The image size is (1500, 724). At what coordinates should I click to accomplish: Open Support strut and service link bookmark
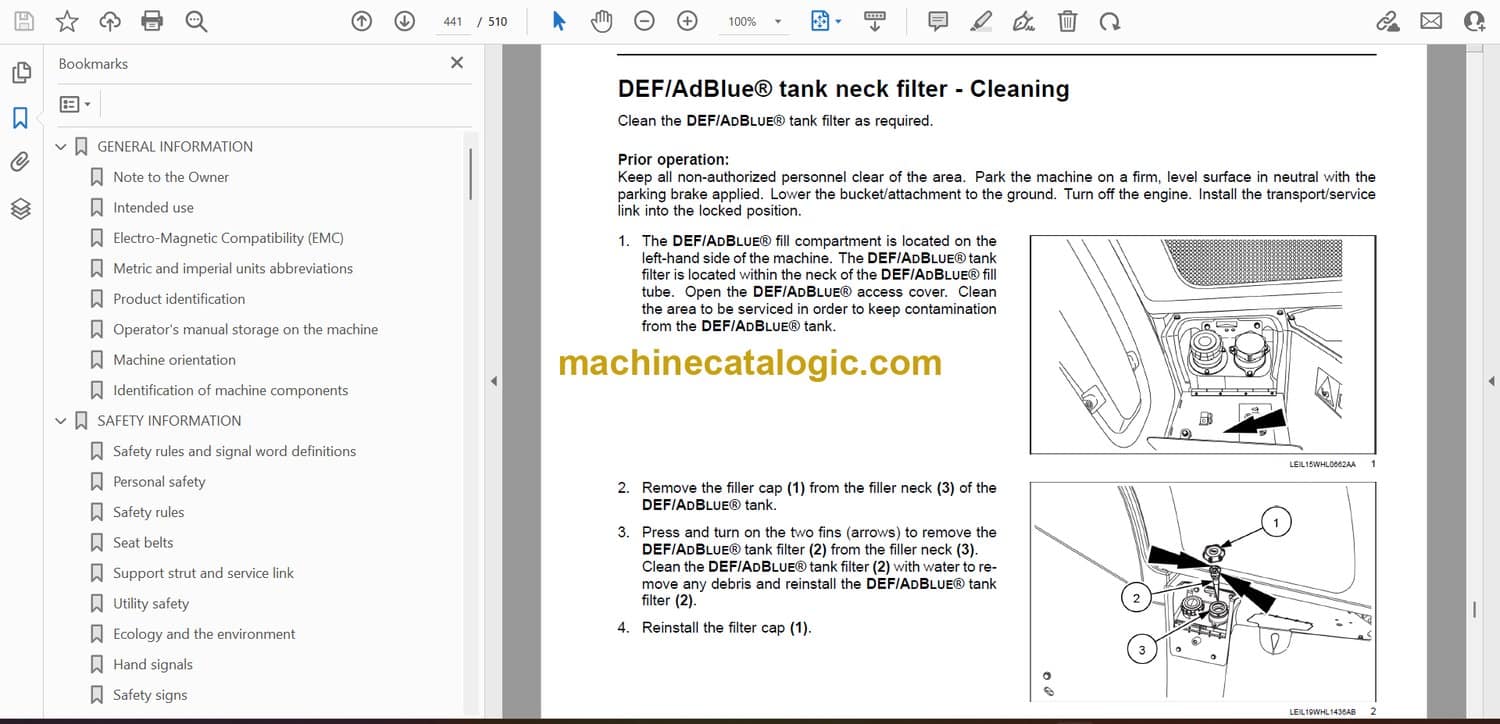203,573
